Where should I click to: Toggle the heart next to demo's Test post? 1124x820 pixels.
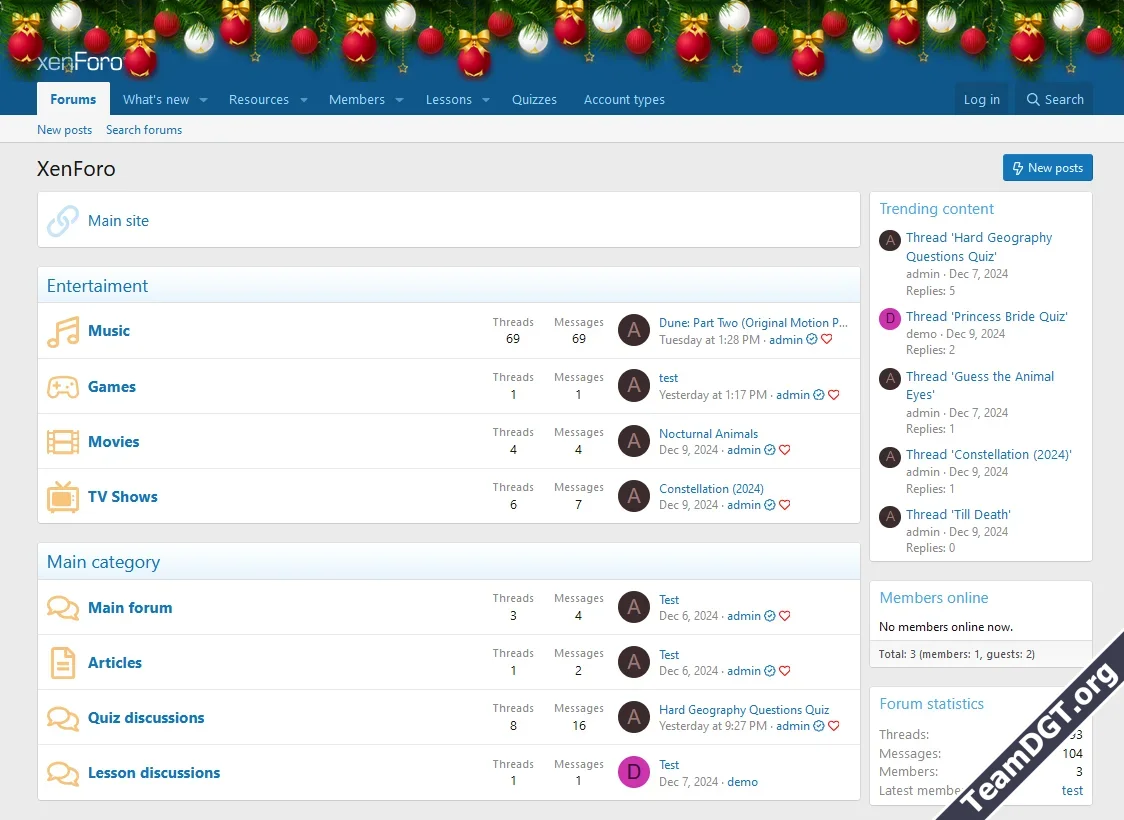tap(768, 781)
